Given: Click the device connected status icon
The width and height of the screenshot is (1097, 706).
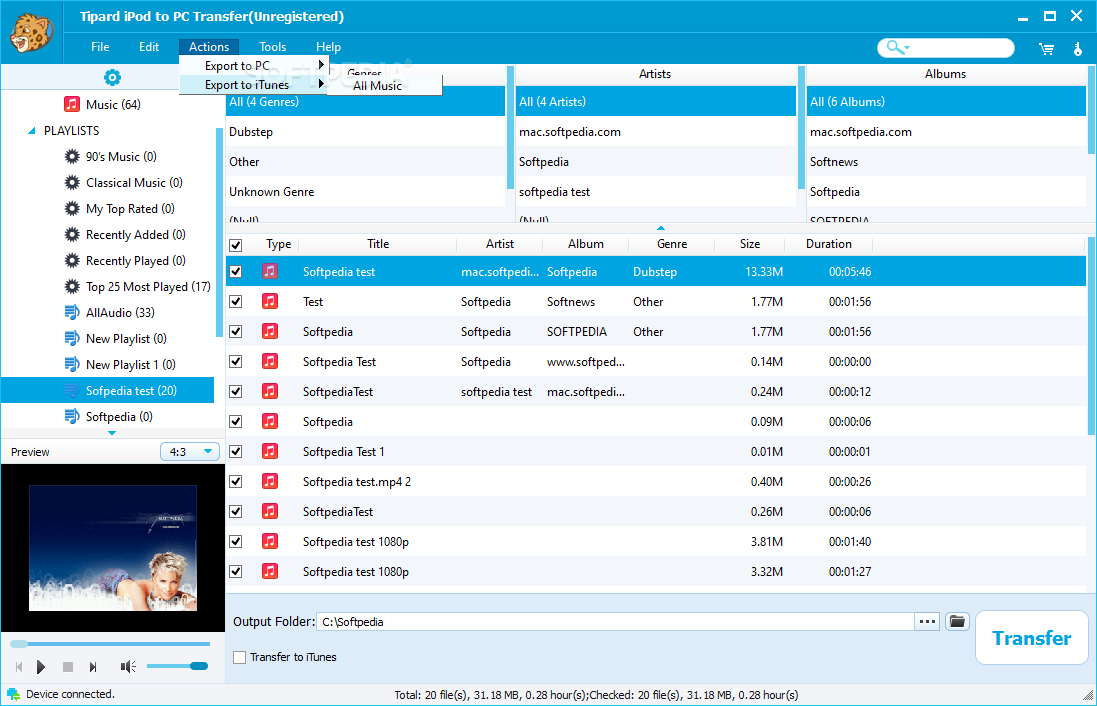Looking at the screenshot, I should 13,694.
